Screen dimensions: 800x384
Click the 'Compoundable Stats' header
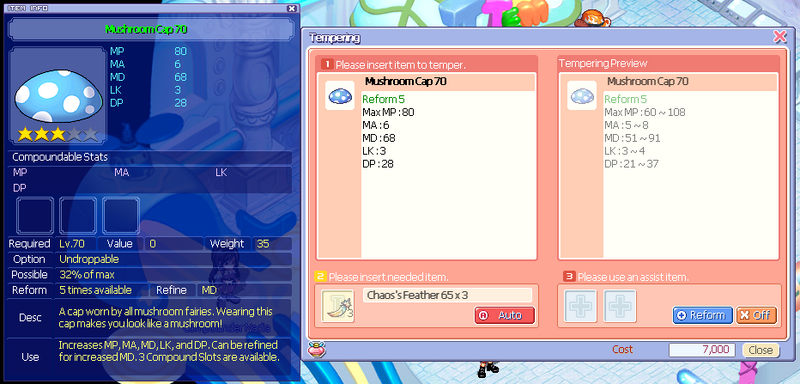(60, 157)
